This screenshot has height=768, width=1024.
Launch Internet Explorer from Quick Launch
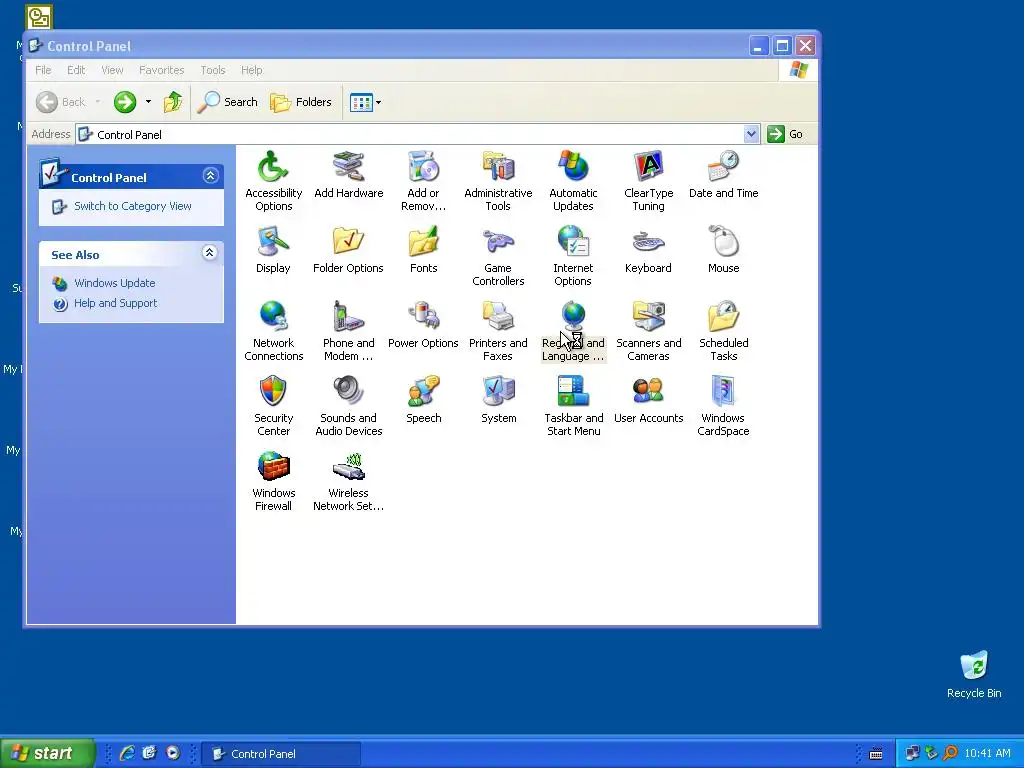point(127,753)
